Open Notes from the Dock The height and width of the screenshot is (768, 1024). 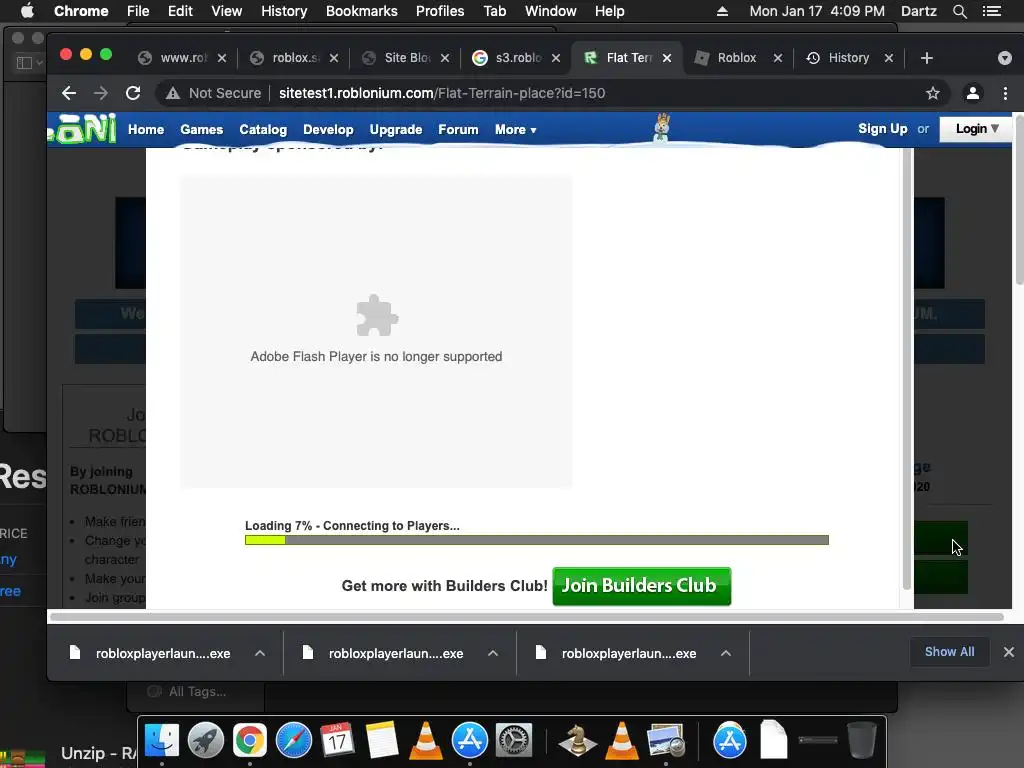382,741
